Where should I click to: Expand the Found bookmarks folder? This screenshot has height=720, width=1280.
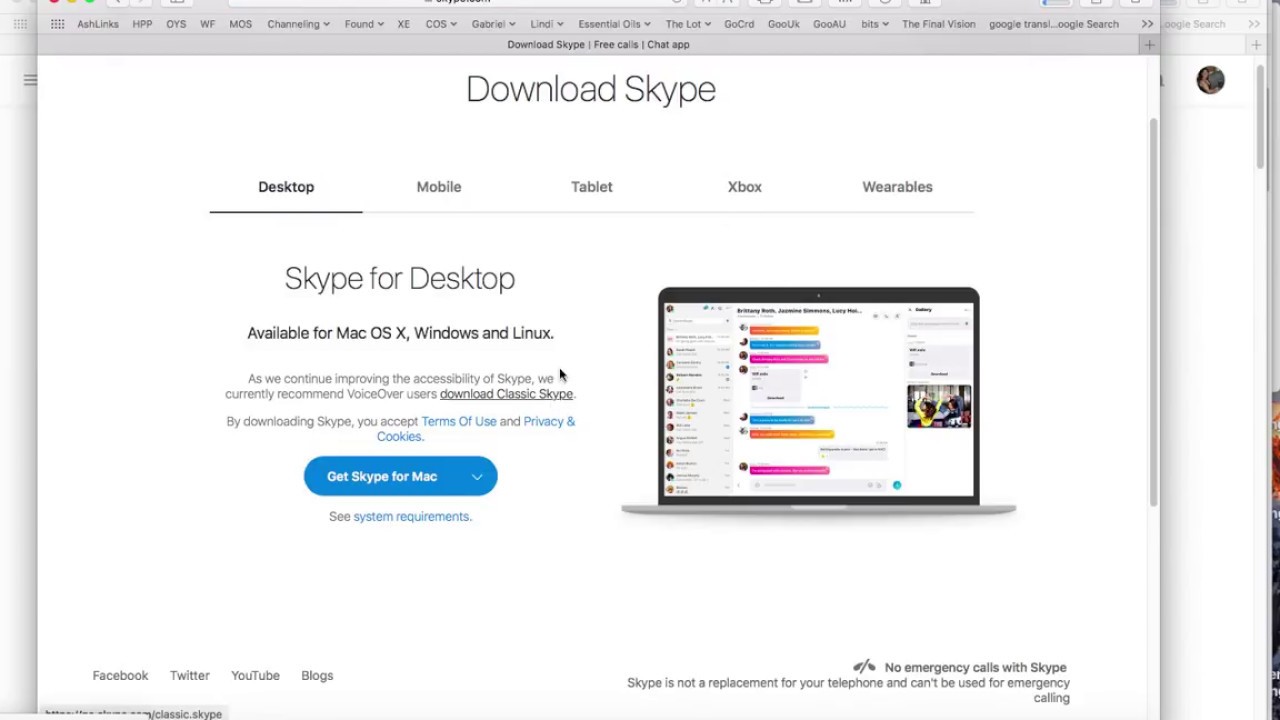tap(364, 24)
